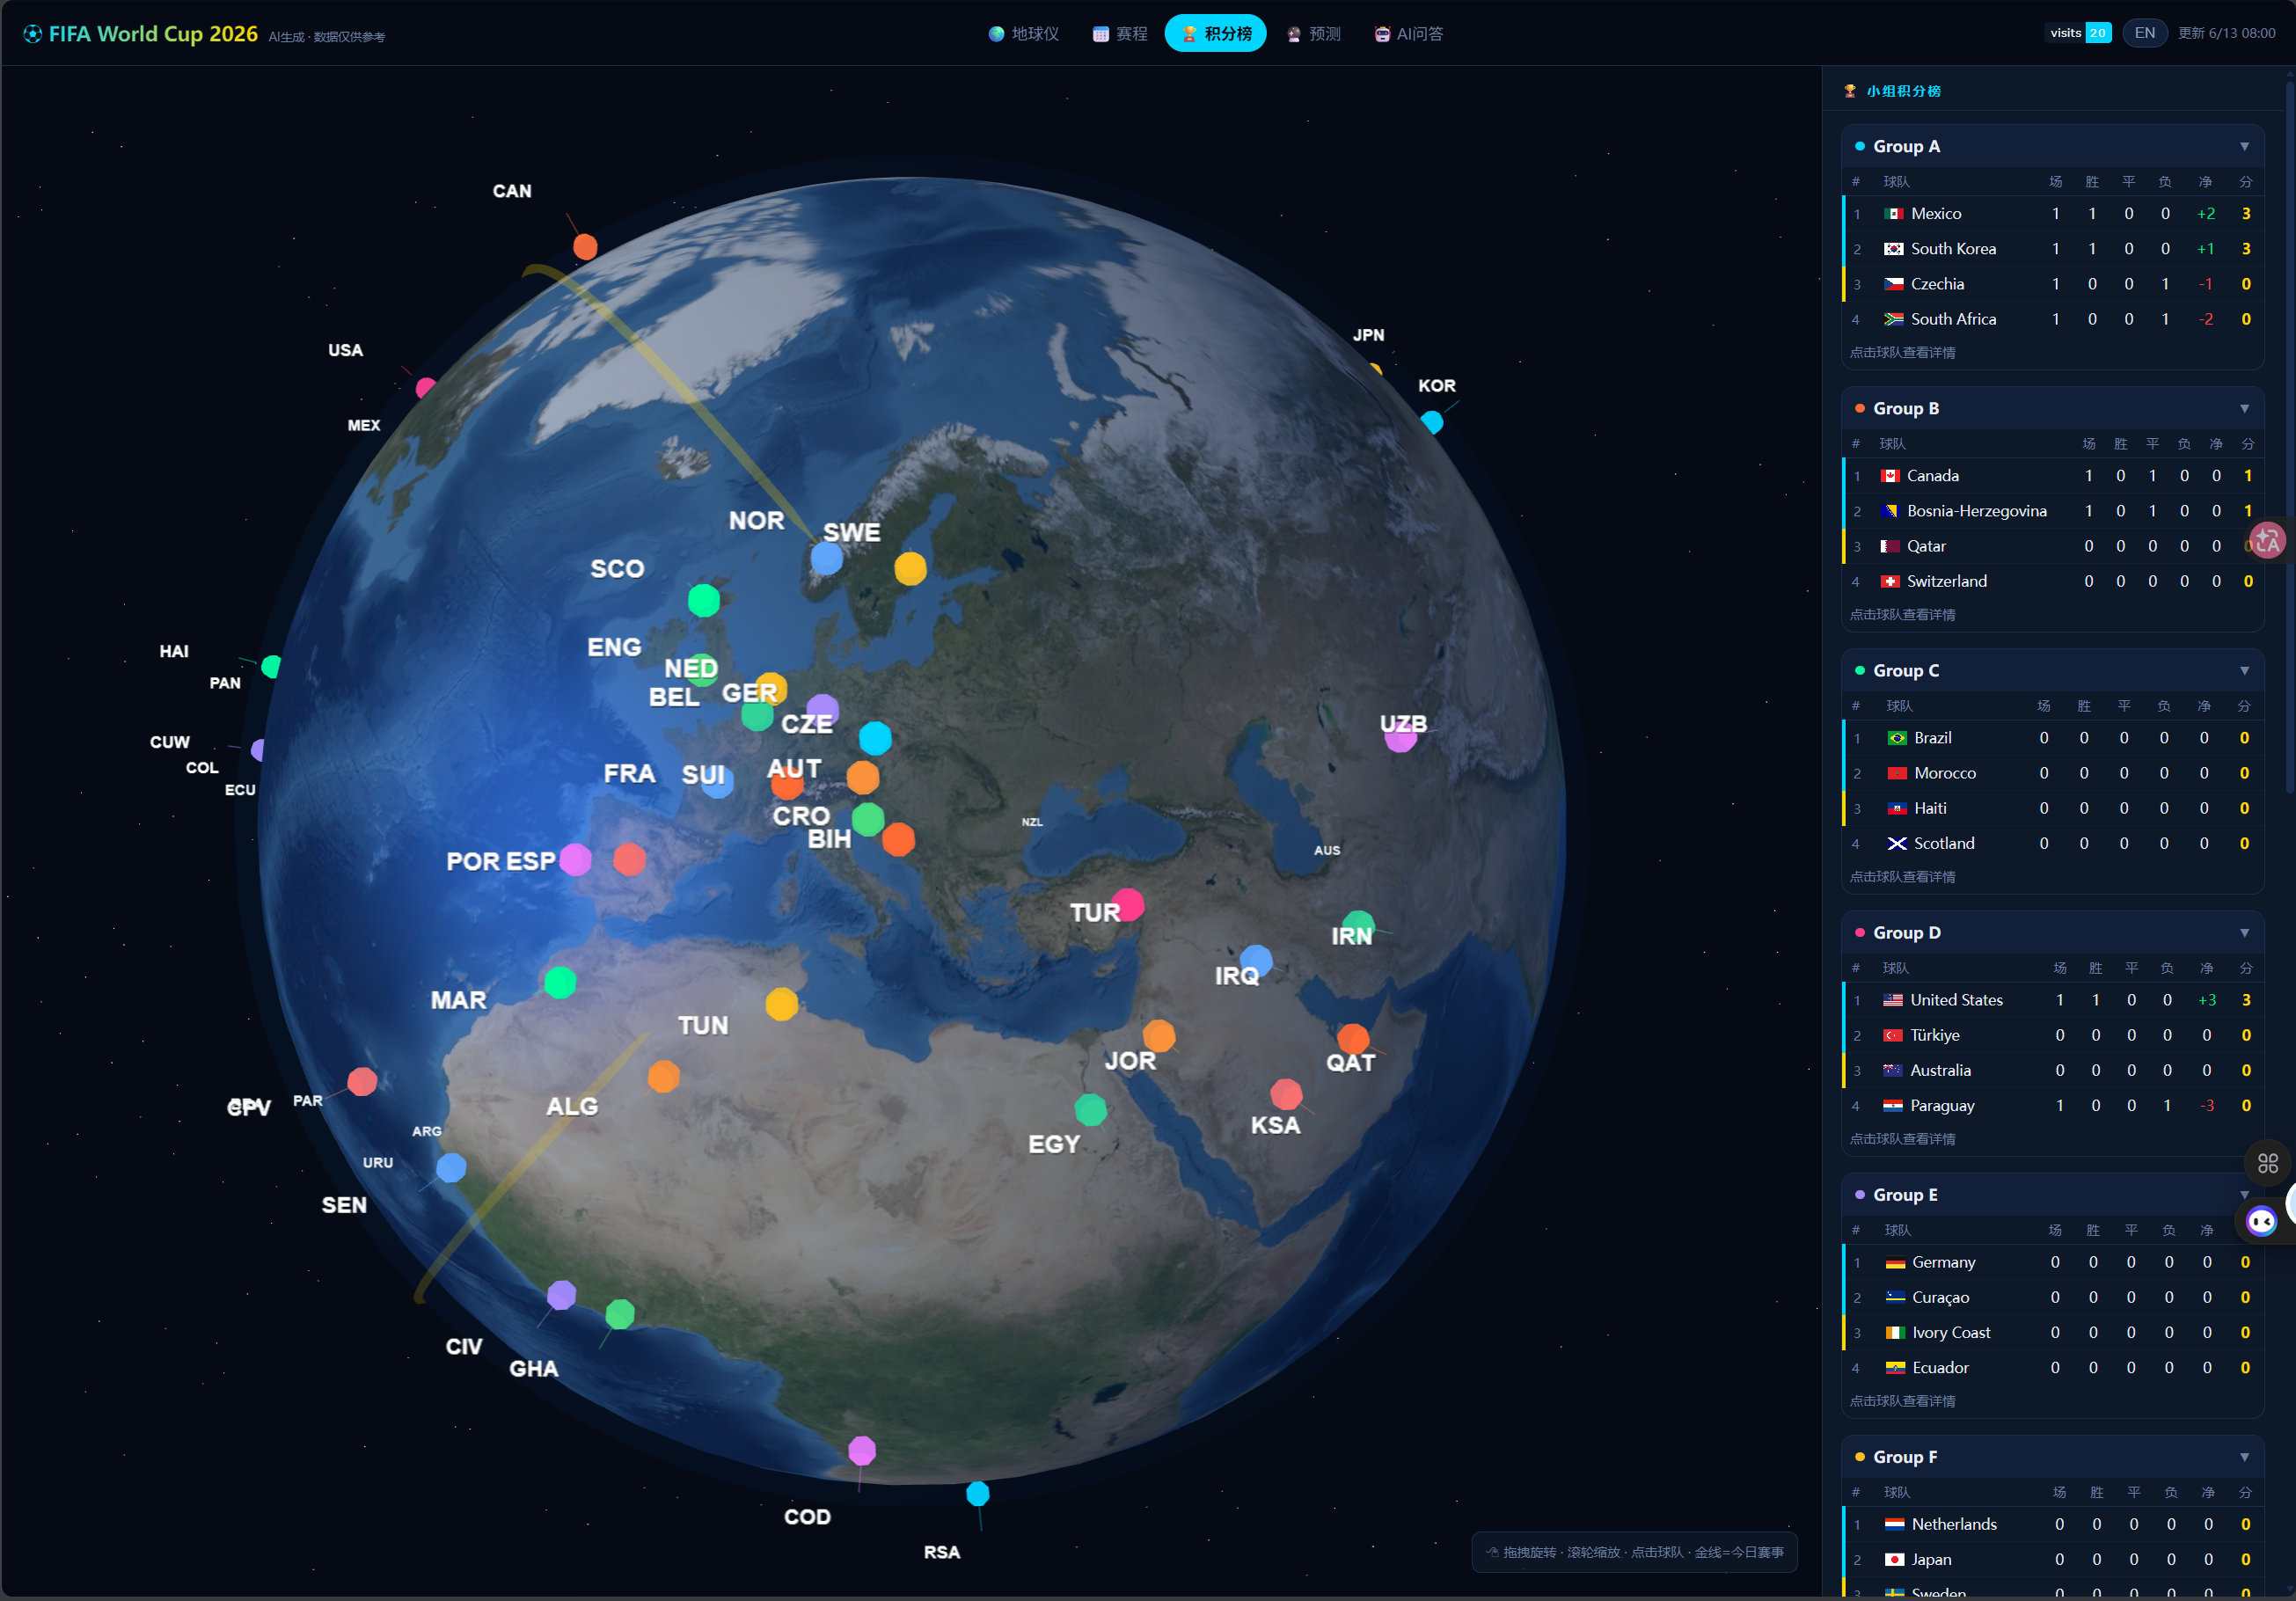Collapse the Group E standings table
This screenshot has height=1601, width=2296.
(2244, 1194)
